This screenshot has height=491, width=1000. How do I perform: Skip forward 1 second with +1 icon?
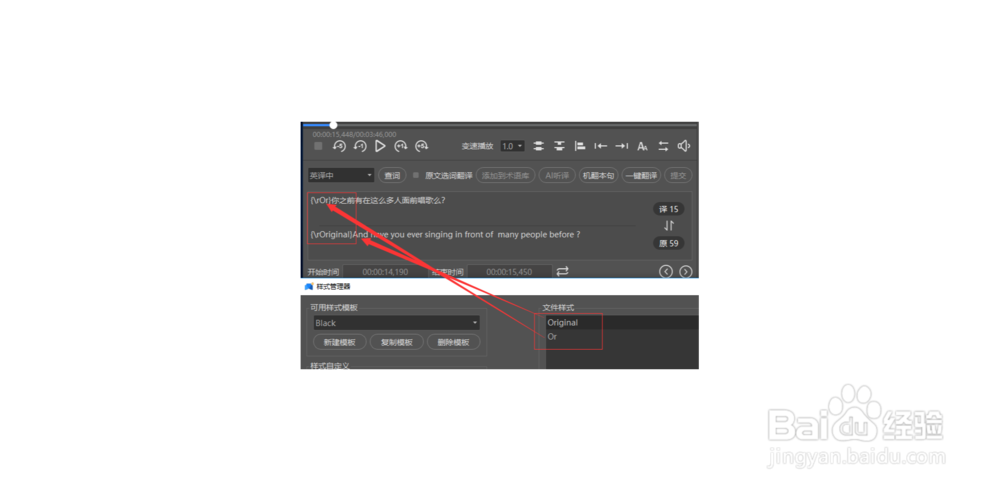point(401,146)
